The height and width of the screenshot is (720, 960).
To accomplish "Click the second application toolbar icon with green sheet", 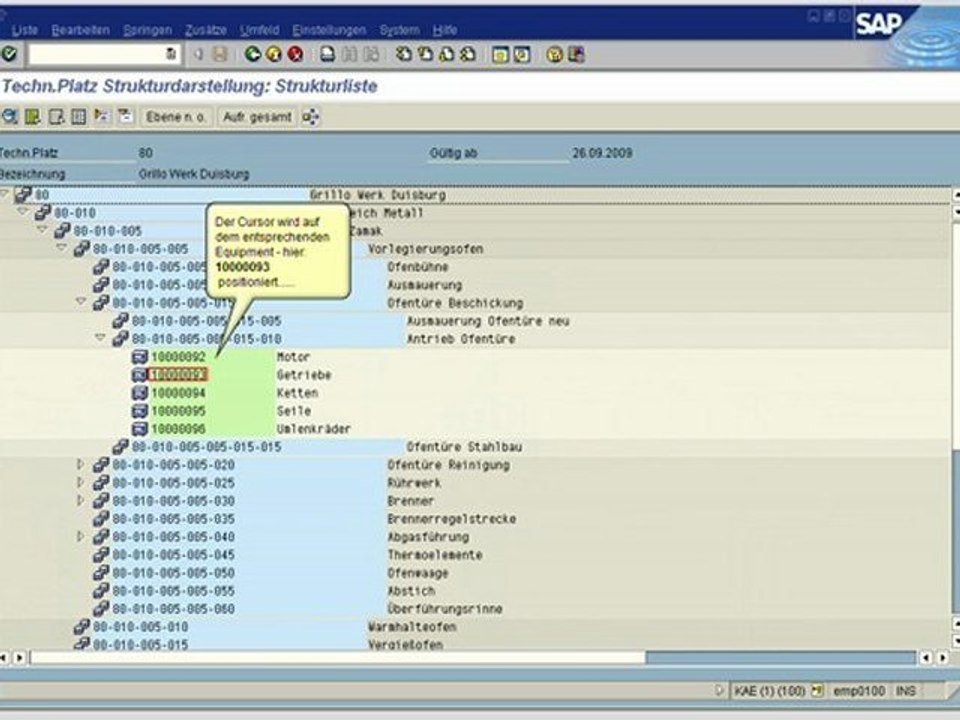I will (32, 116).
